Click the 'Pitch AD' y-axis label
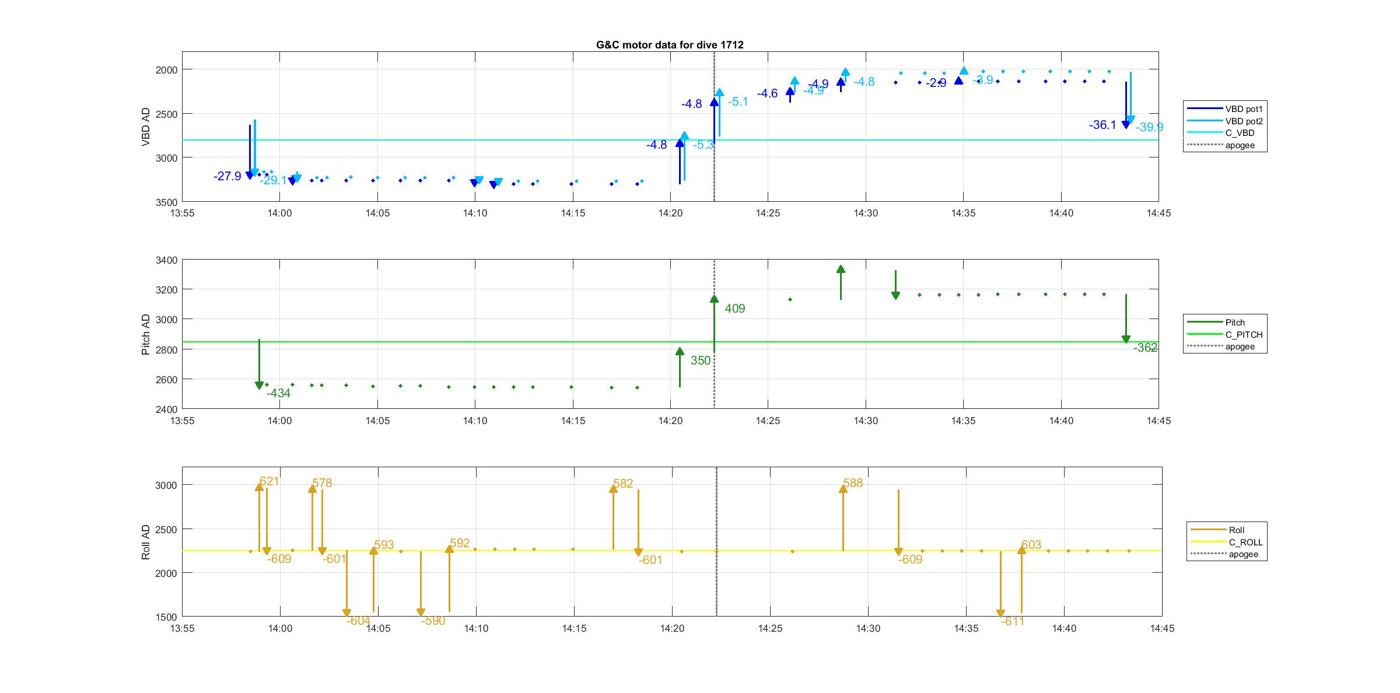Screen dimensions: 1400x693 pos(146,335)
